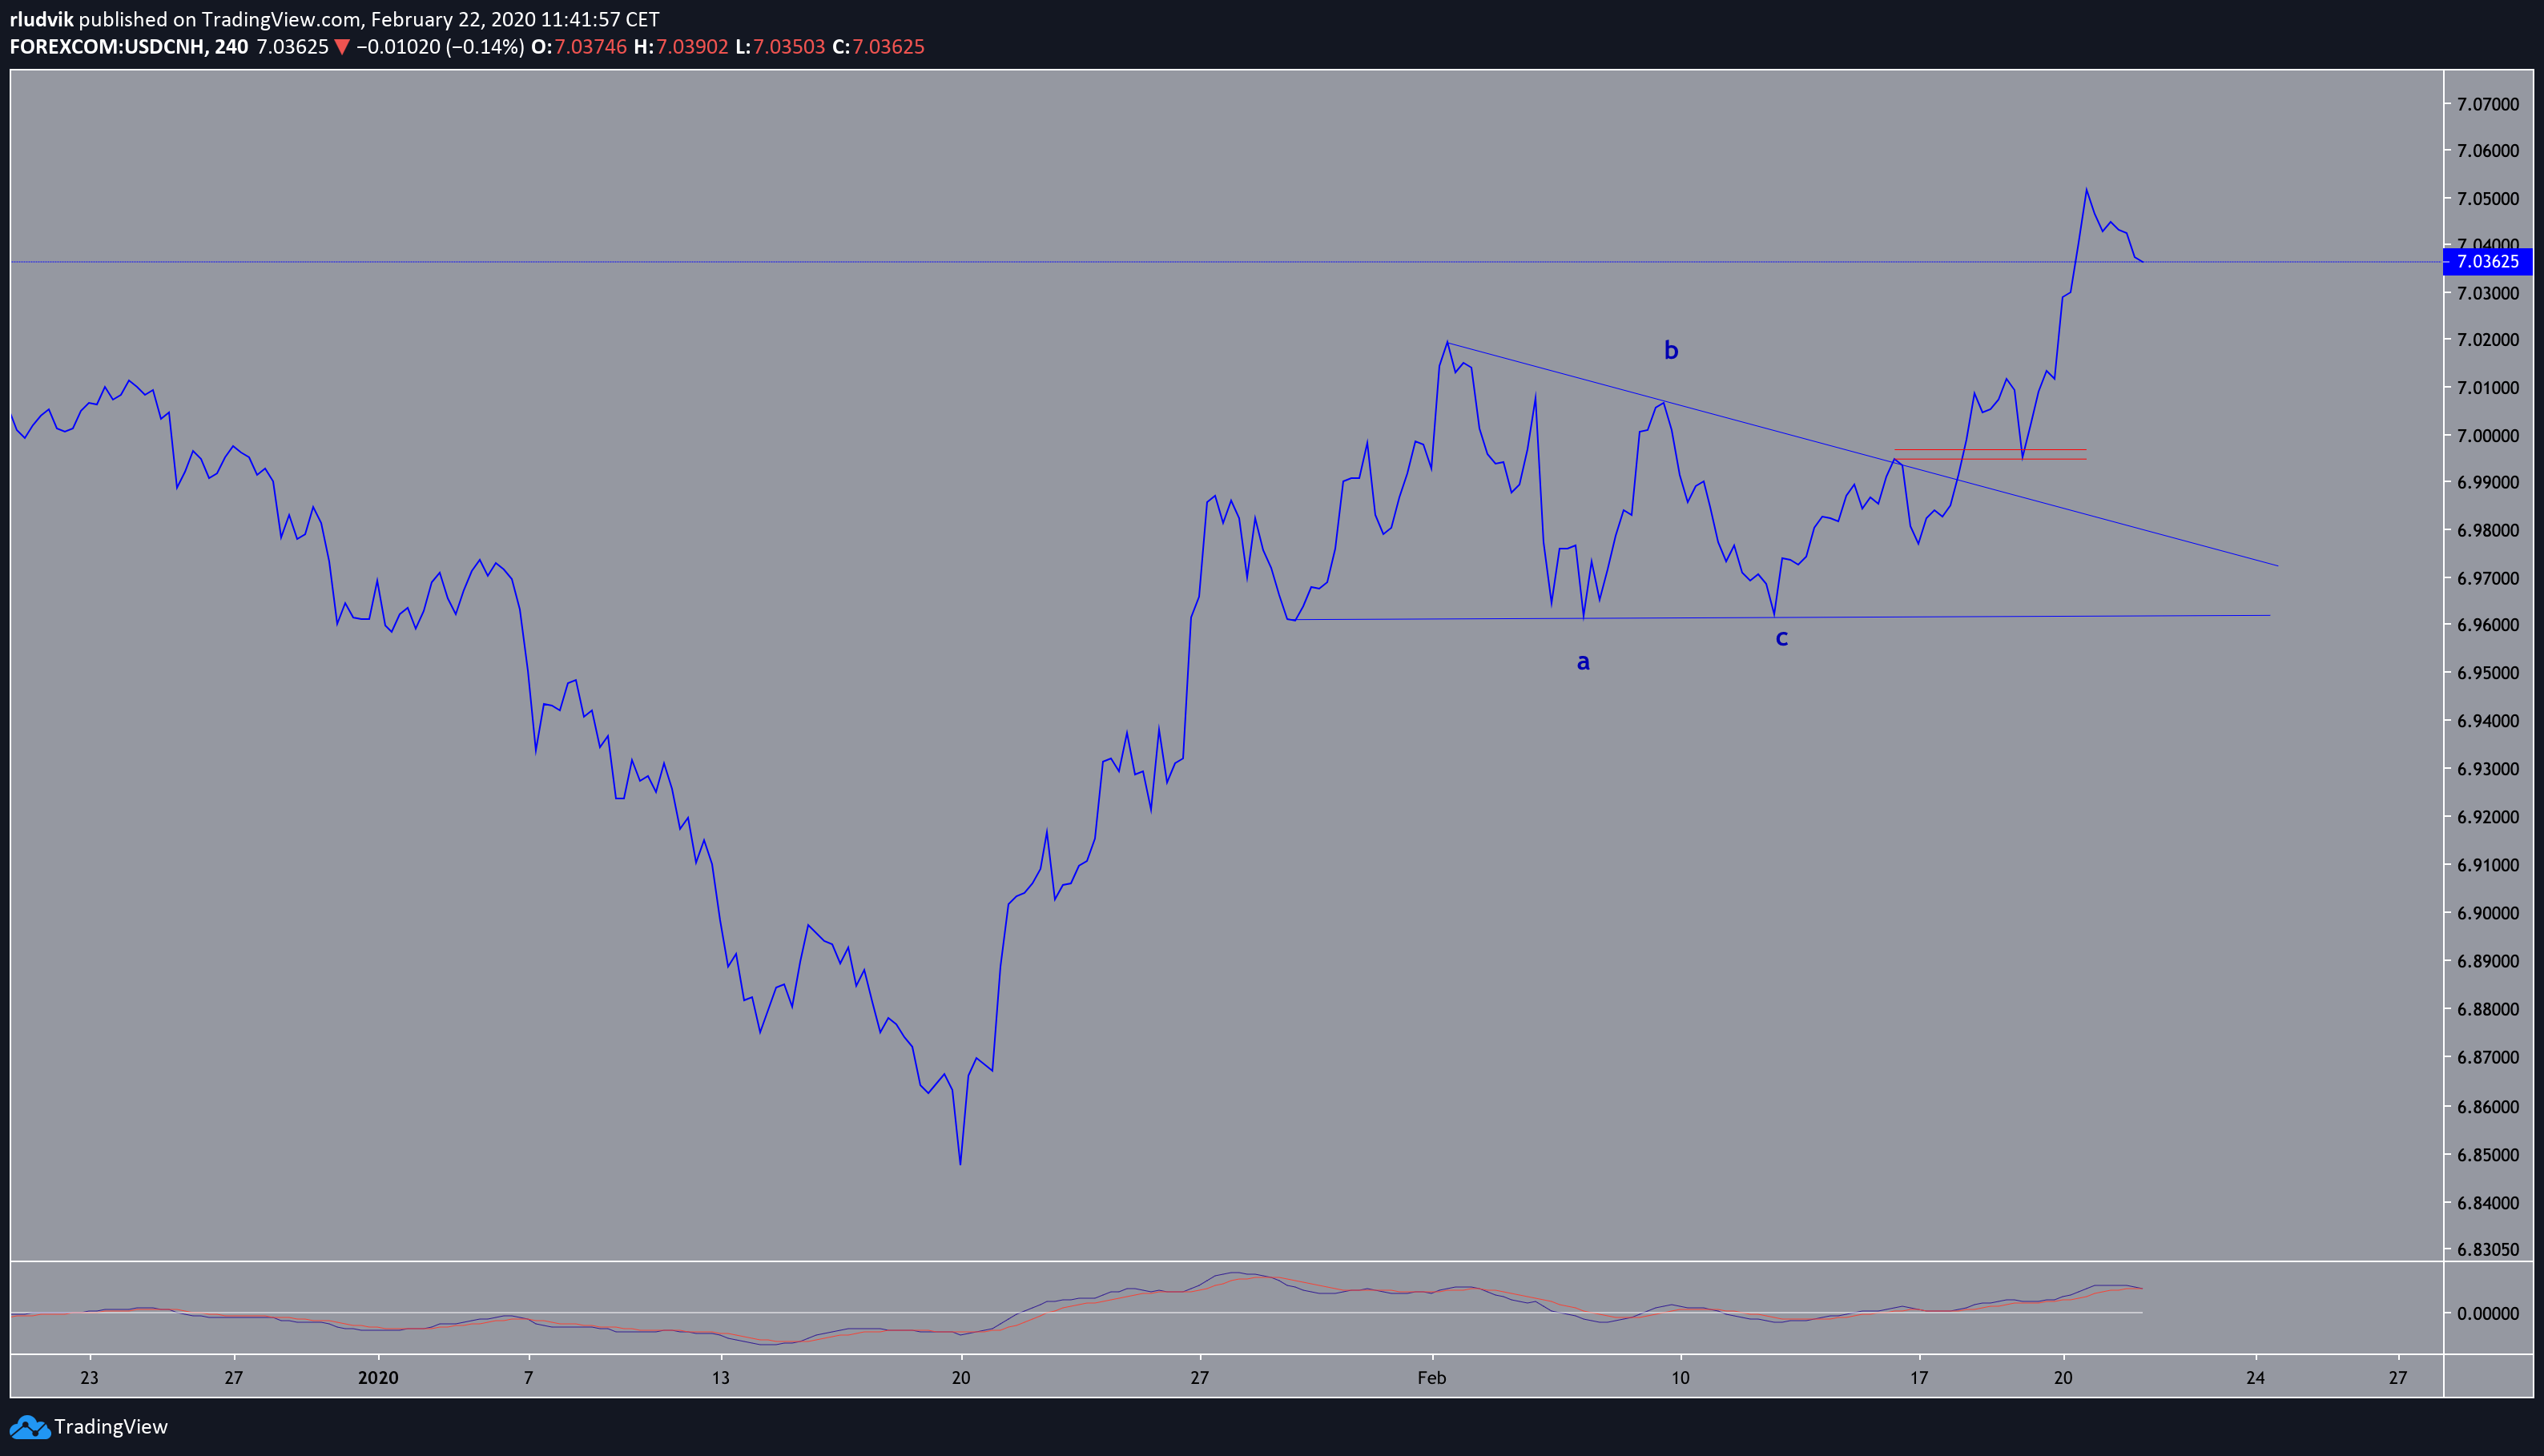The width and height of the screenshot is (2544, 1456).
Task: Click indicator axis label 0.00000
Action: click(x=2487, y=1313)
